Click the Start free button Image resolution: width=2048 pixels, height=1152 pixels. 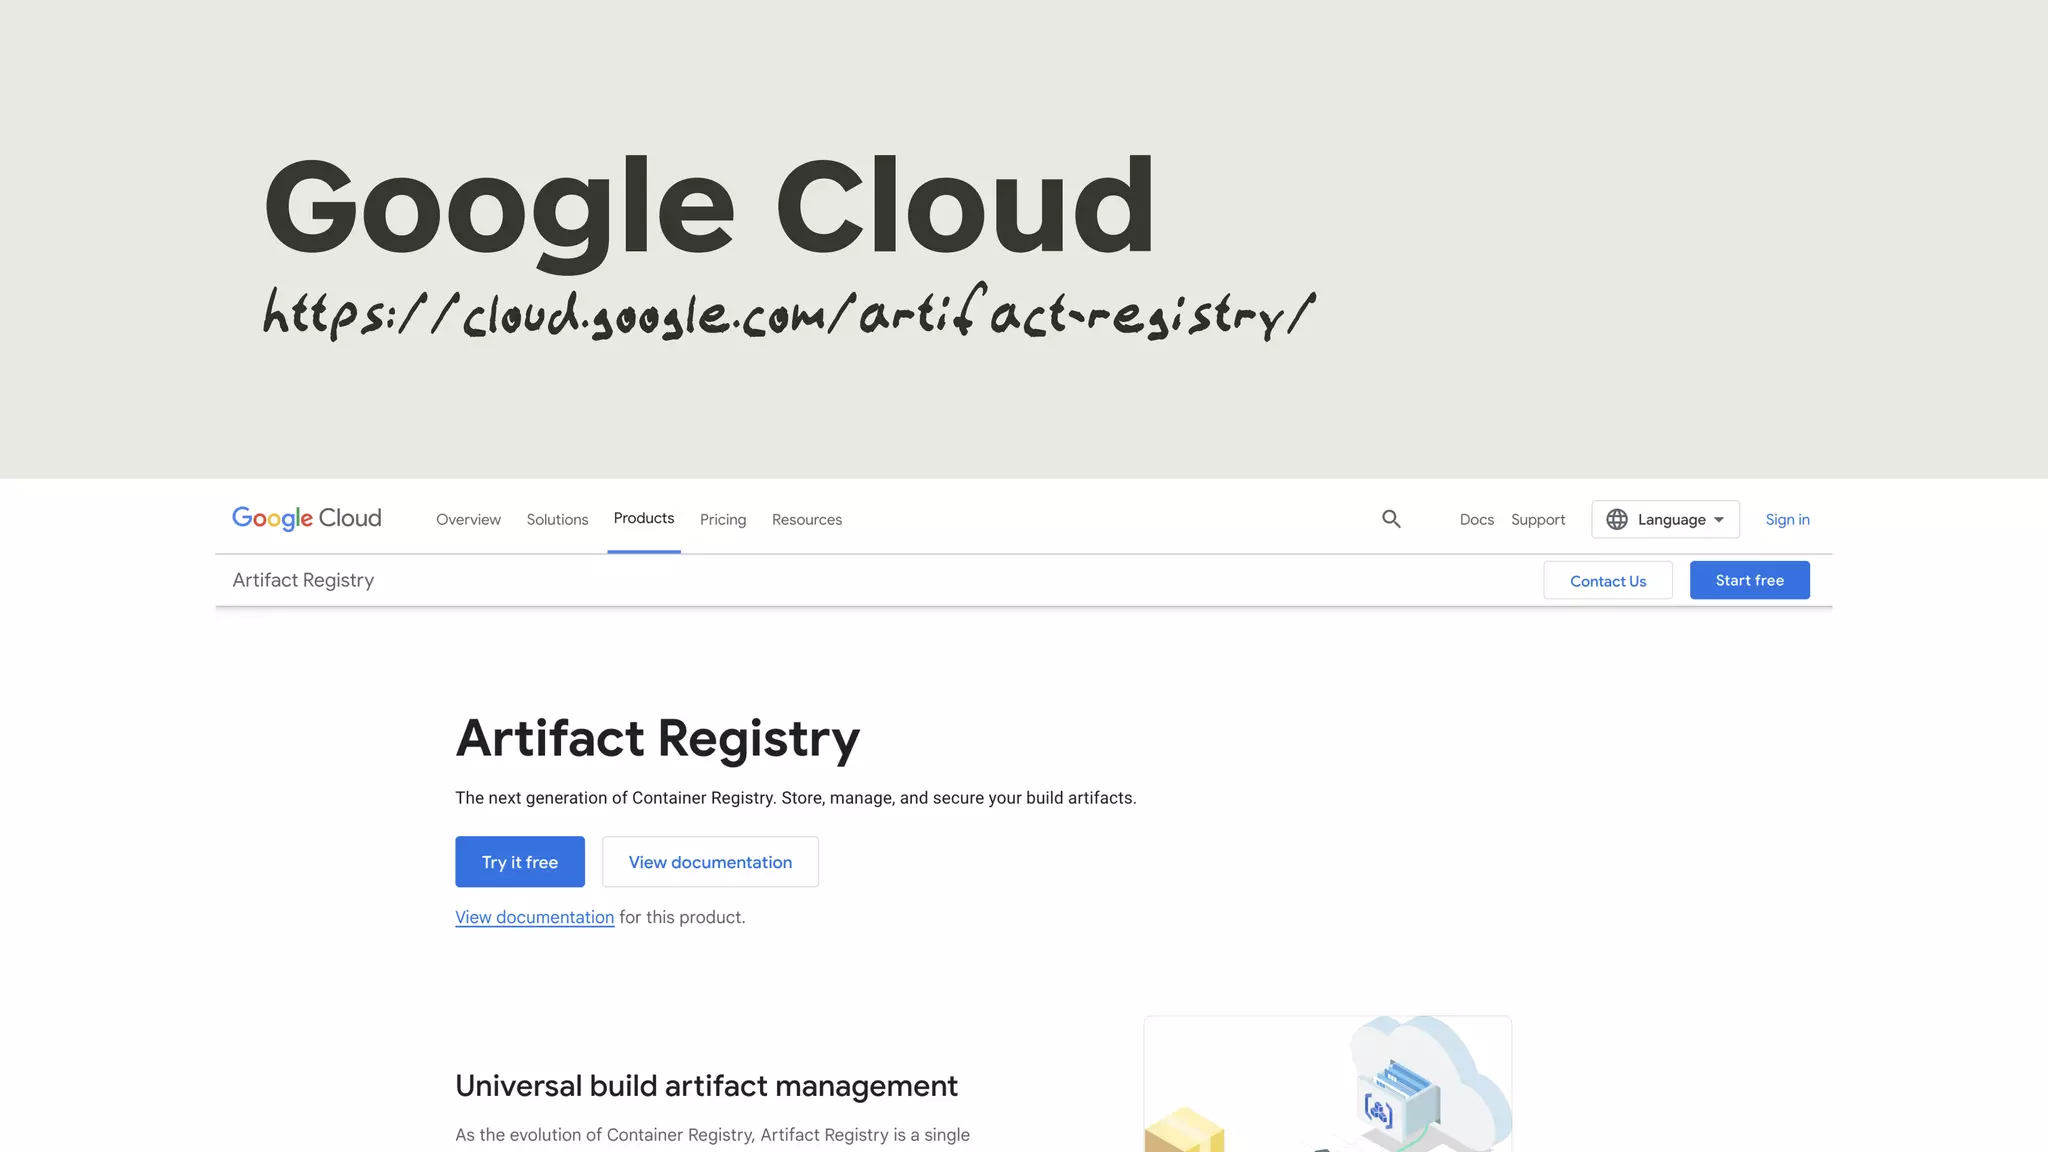(x=1749, y=580)
